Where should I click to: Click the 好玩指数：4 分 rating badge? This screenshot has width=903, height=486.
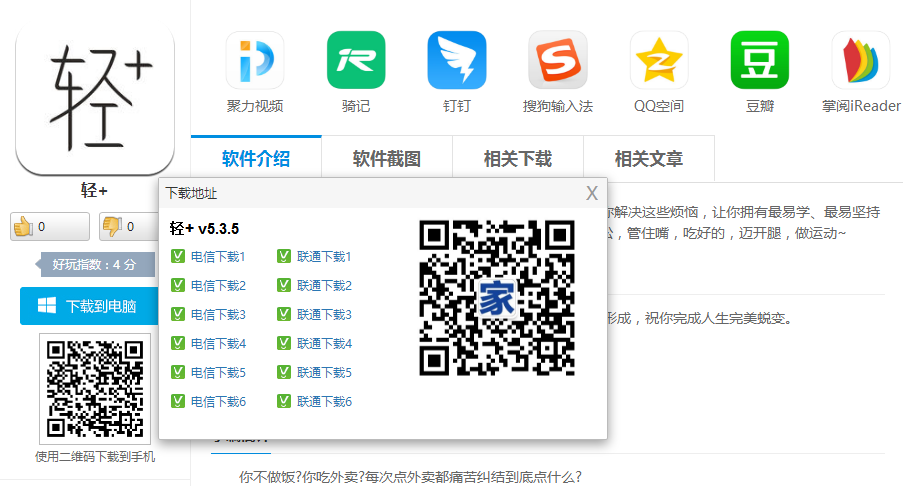click(95, 264)
